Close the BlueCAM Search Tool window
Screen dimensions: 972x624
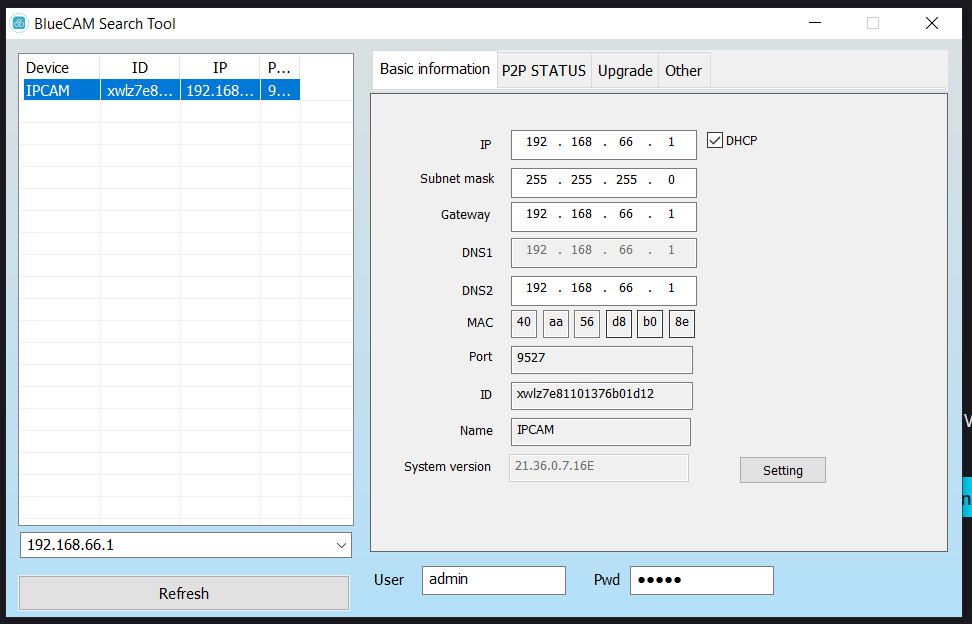pyautogui.click(x=932, y=24)
